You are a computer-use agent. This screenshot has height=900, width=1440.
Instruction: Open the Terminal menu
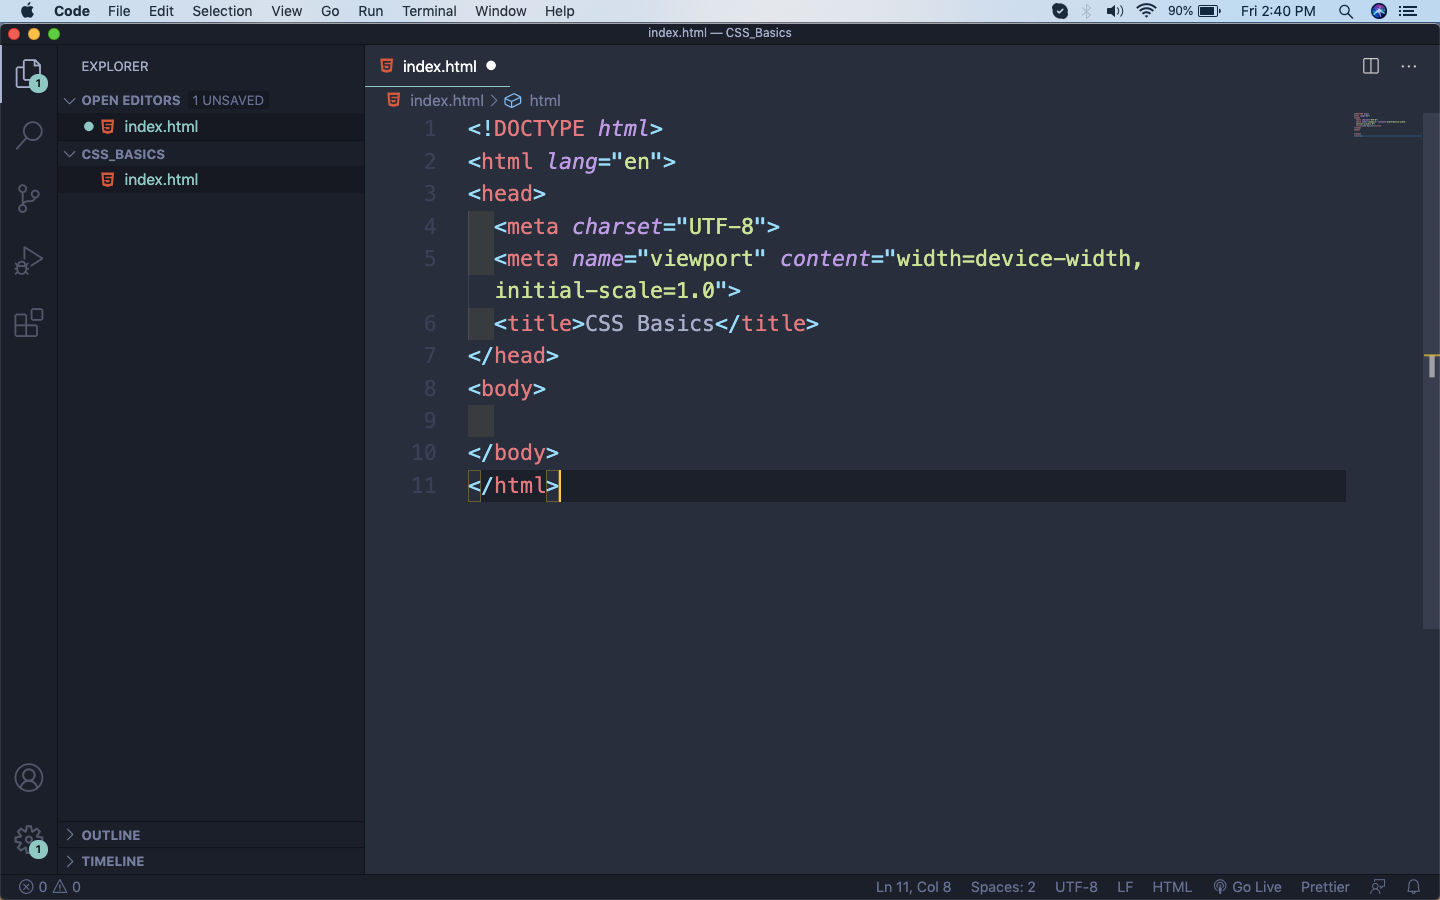(429, 11)
